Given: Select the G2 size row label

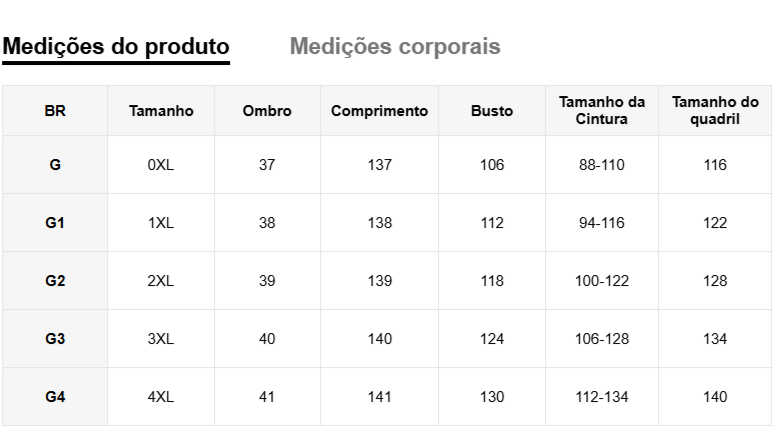Looking at the screenshot, I should click(x=55, y=281).
